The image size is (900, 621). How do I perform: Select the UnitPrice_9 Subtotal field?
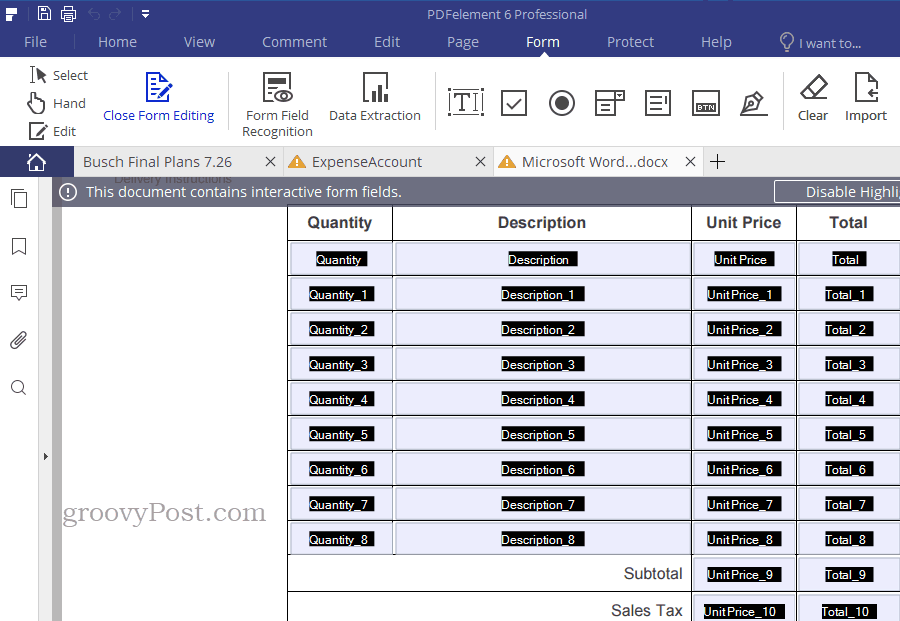point(744,575)
